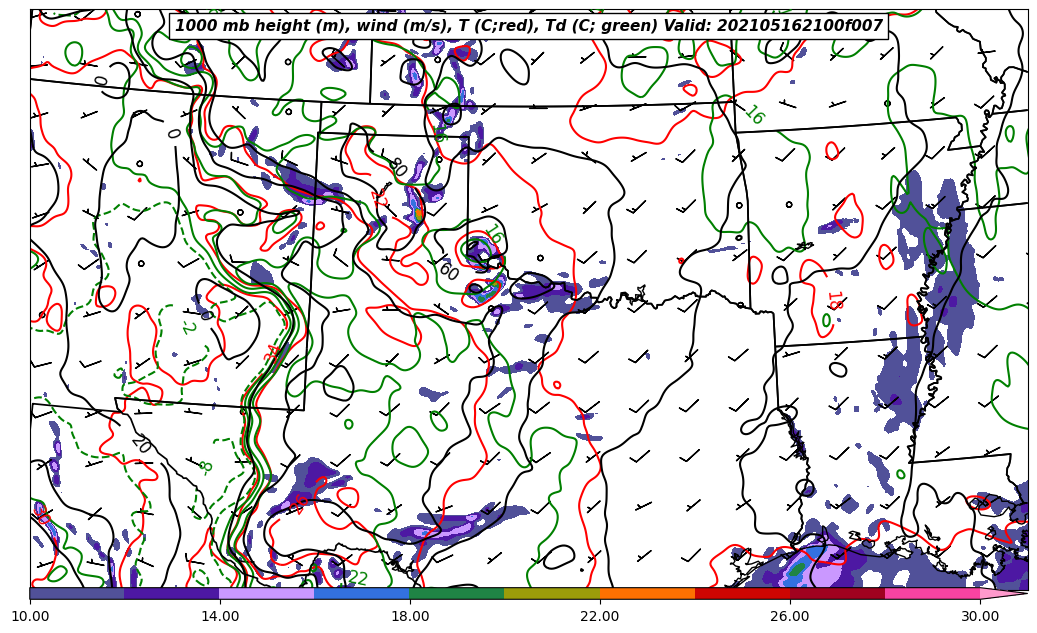Click the 18.00 colorbar tick label

click(410, 616)
